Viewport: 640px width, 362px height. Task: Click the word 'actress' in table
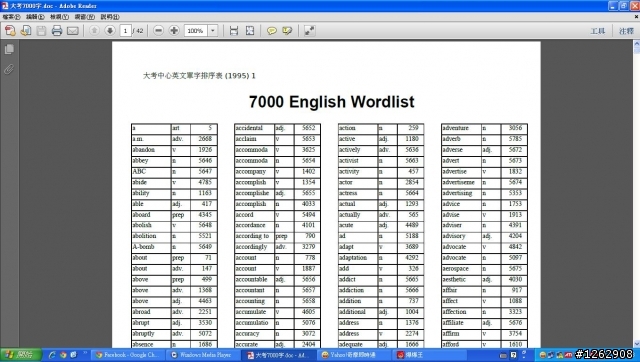[348, 193]
